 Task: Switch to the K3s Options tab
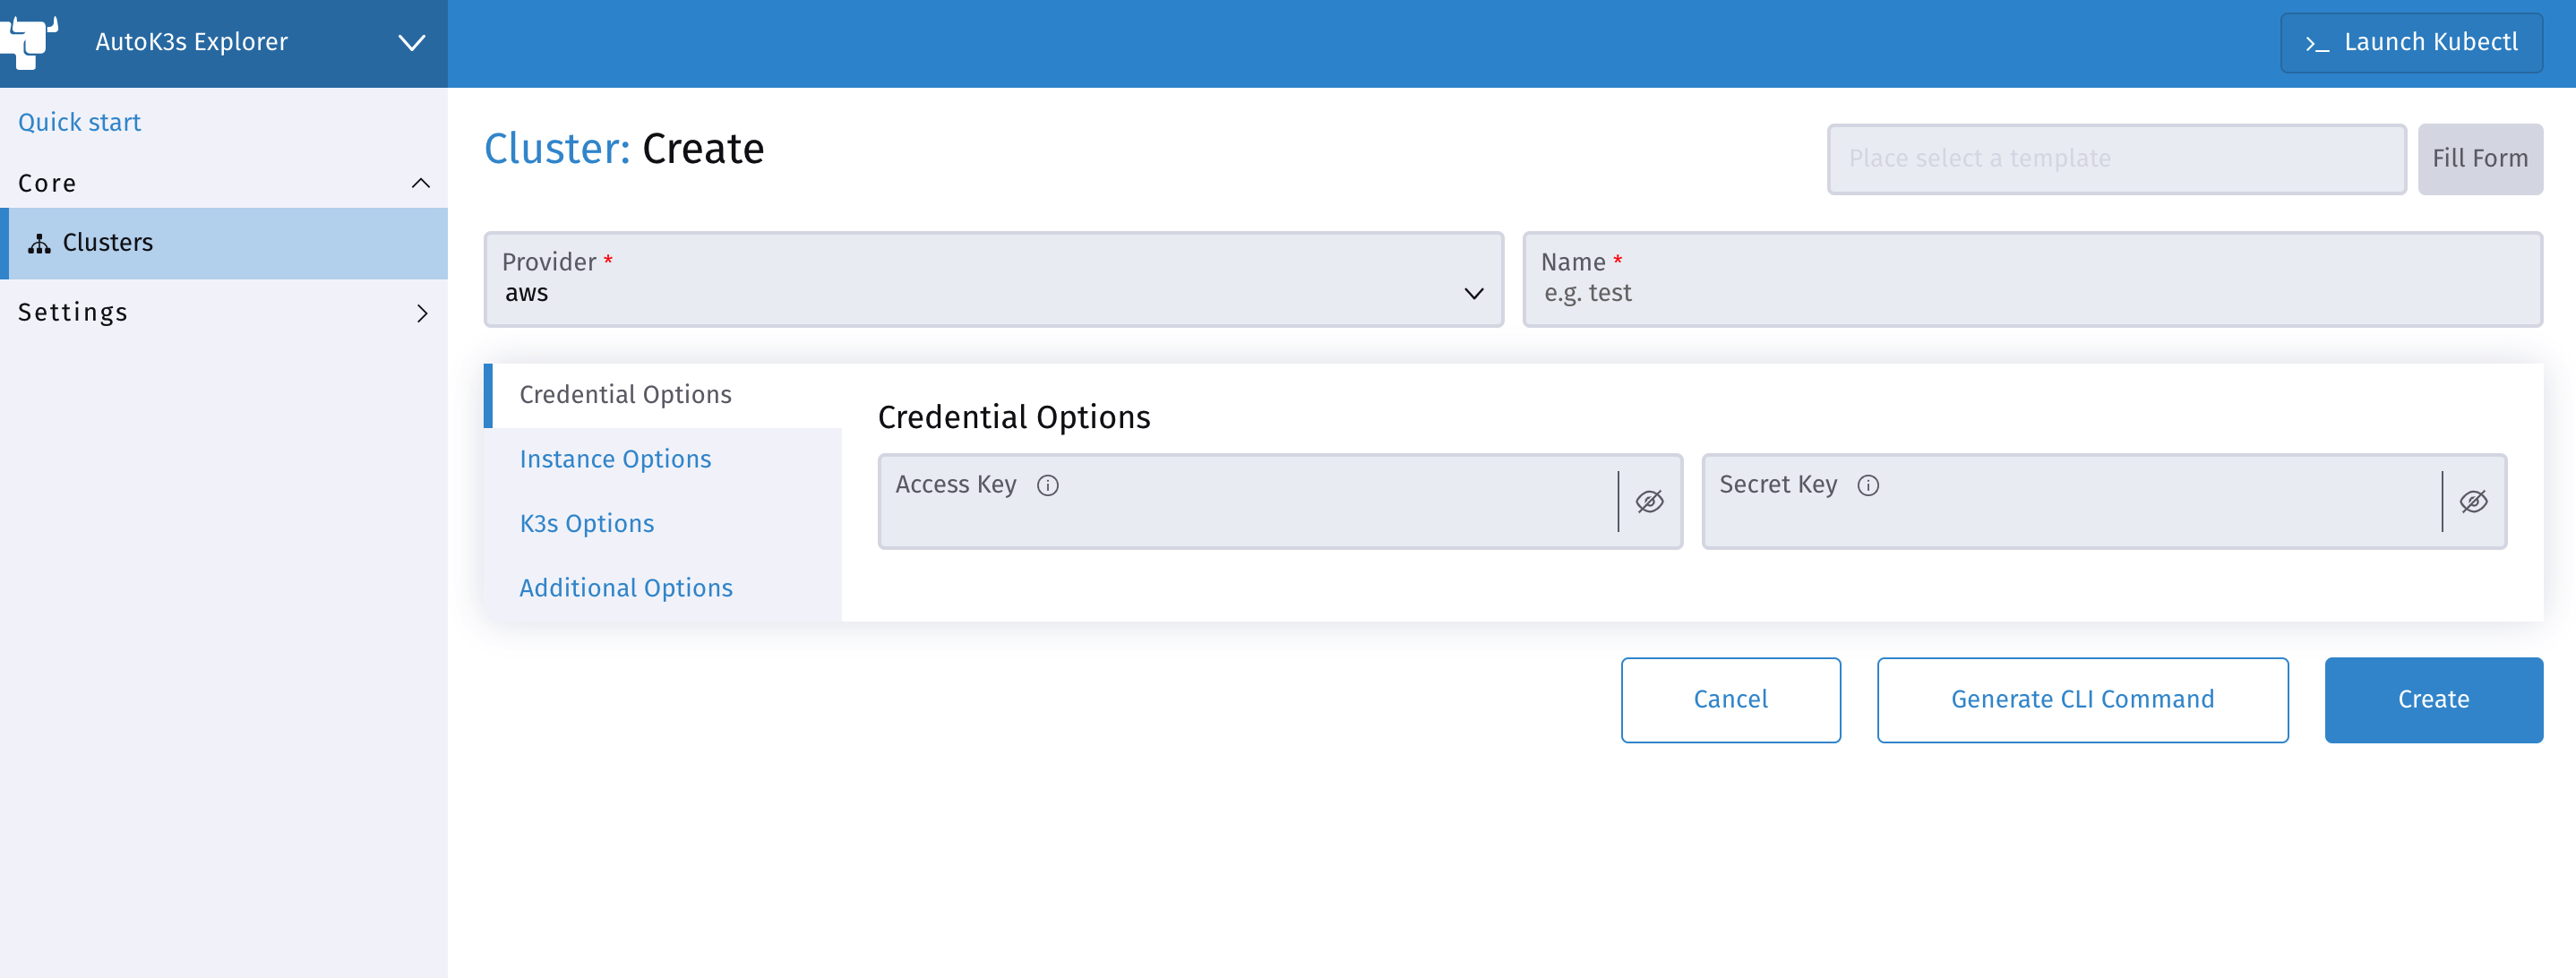point(586,523)
